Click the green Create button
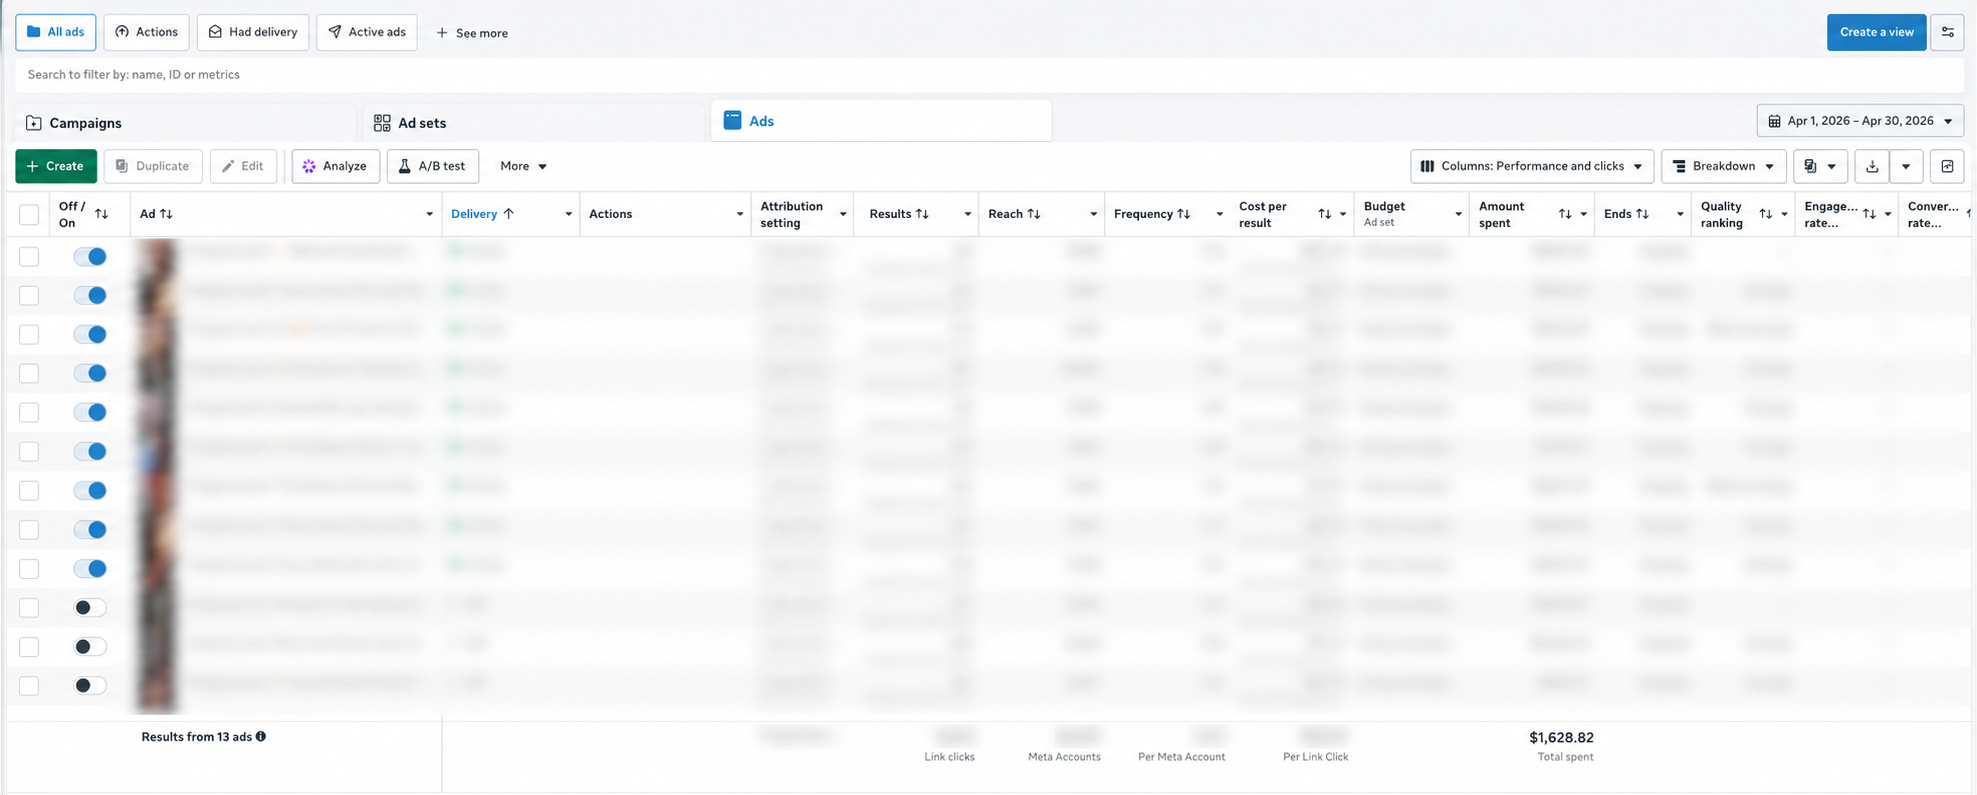This screenshot has width=1977, height=795. coord(56,166)
